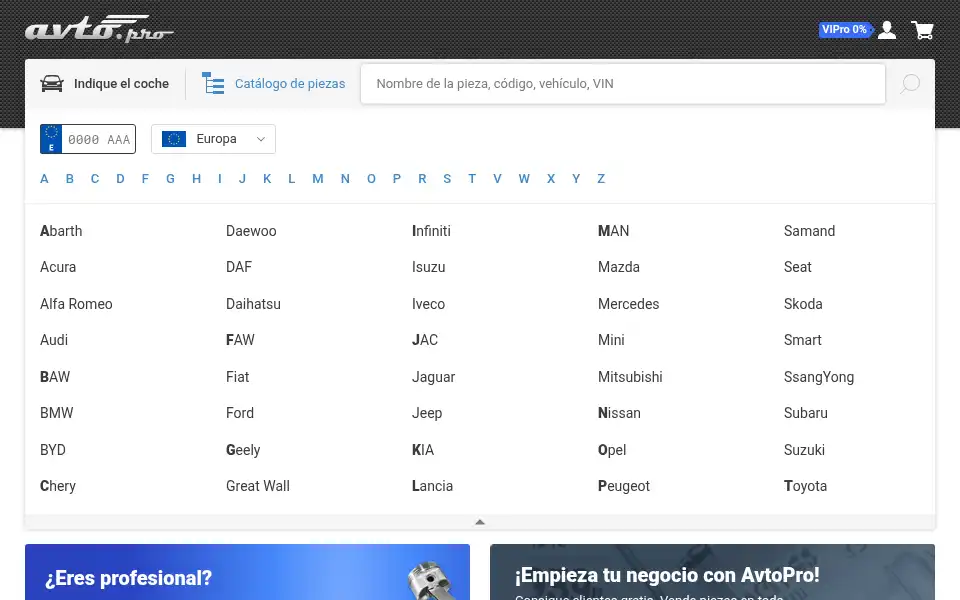Open the ¿Eres profesional? banner
The width and height of the screenshot is (960, 600).
pyautogui.click(x=247, y=572)
